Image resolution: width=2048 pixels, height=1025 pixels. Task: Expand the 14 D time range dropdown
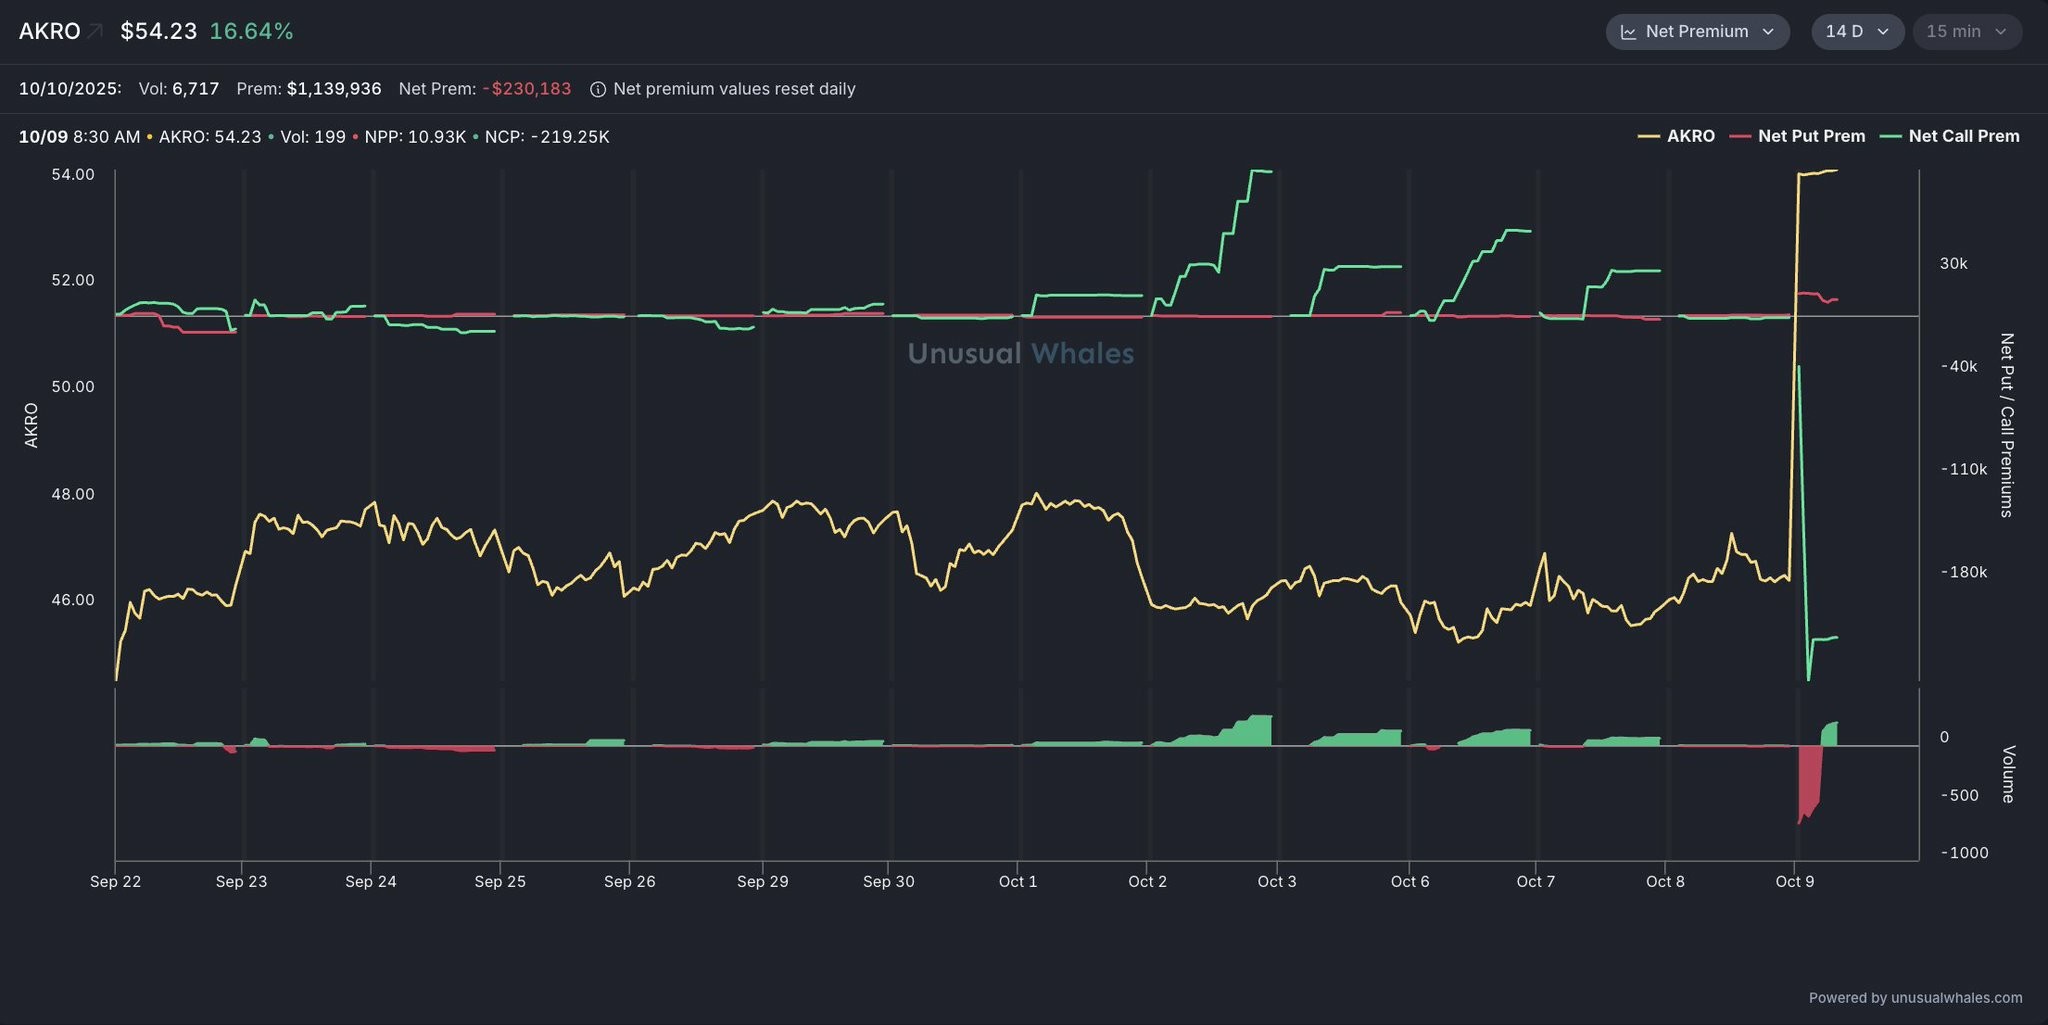[x=1856, y=32]
